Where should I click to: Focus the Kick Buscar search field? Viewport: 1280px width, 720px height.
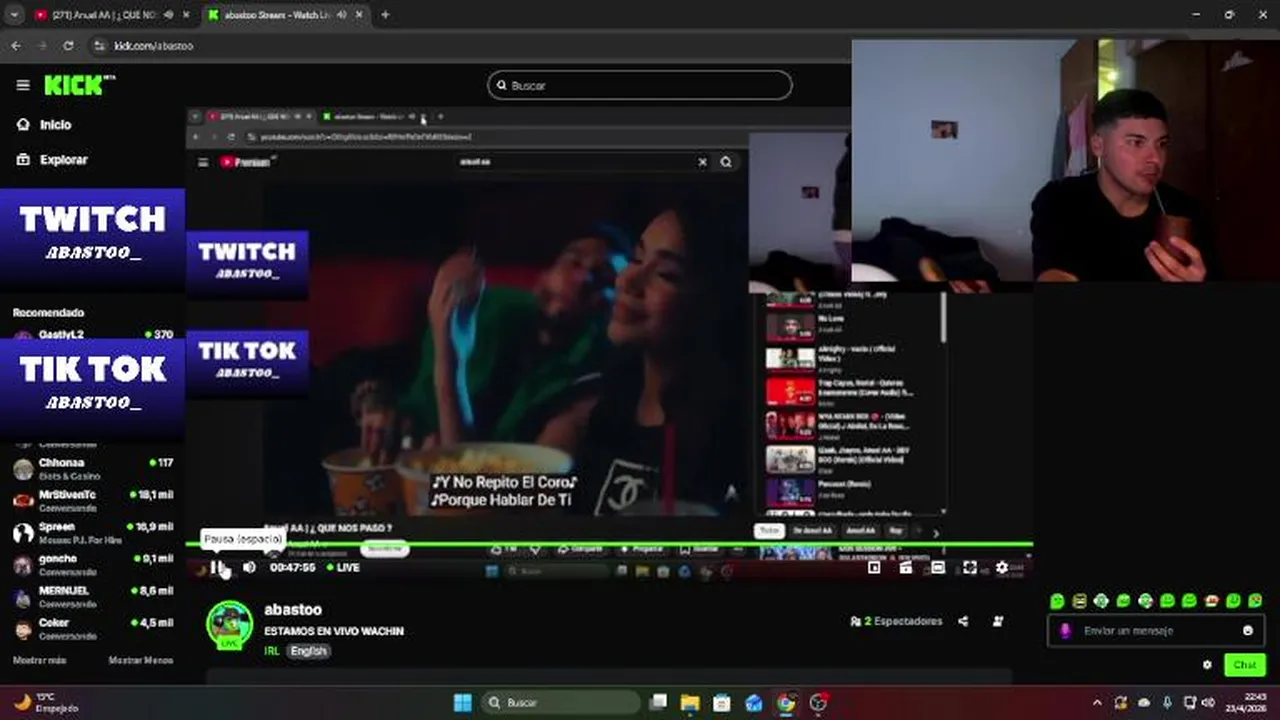[640, 85]
